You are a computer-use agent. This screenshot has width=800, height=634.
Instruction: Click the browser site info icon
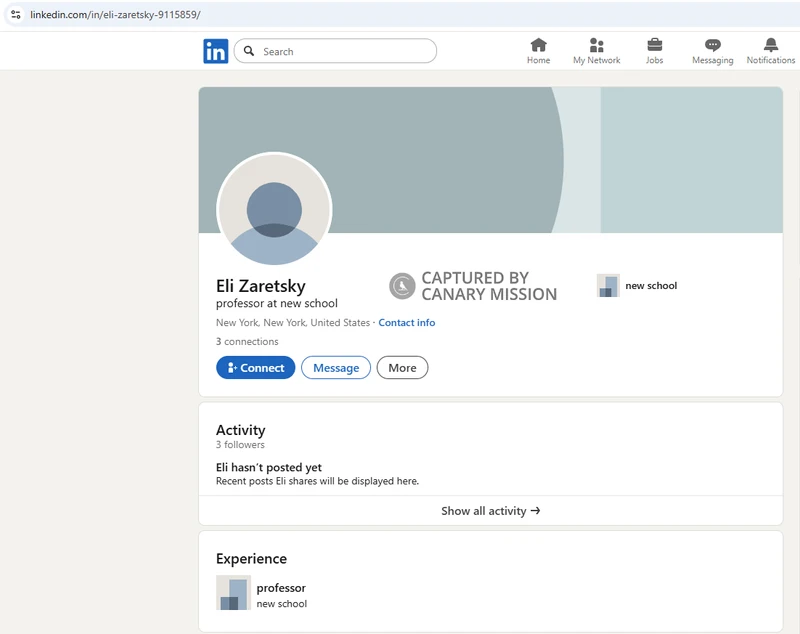coord(16,14)
